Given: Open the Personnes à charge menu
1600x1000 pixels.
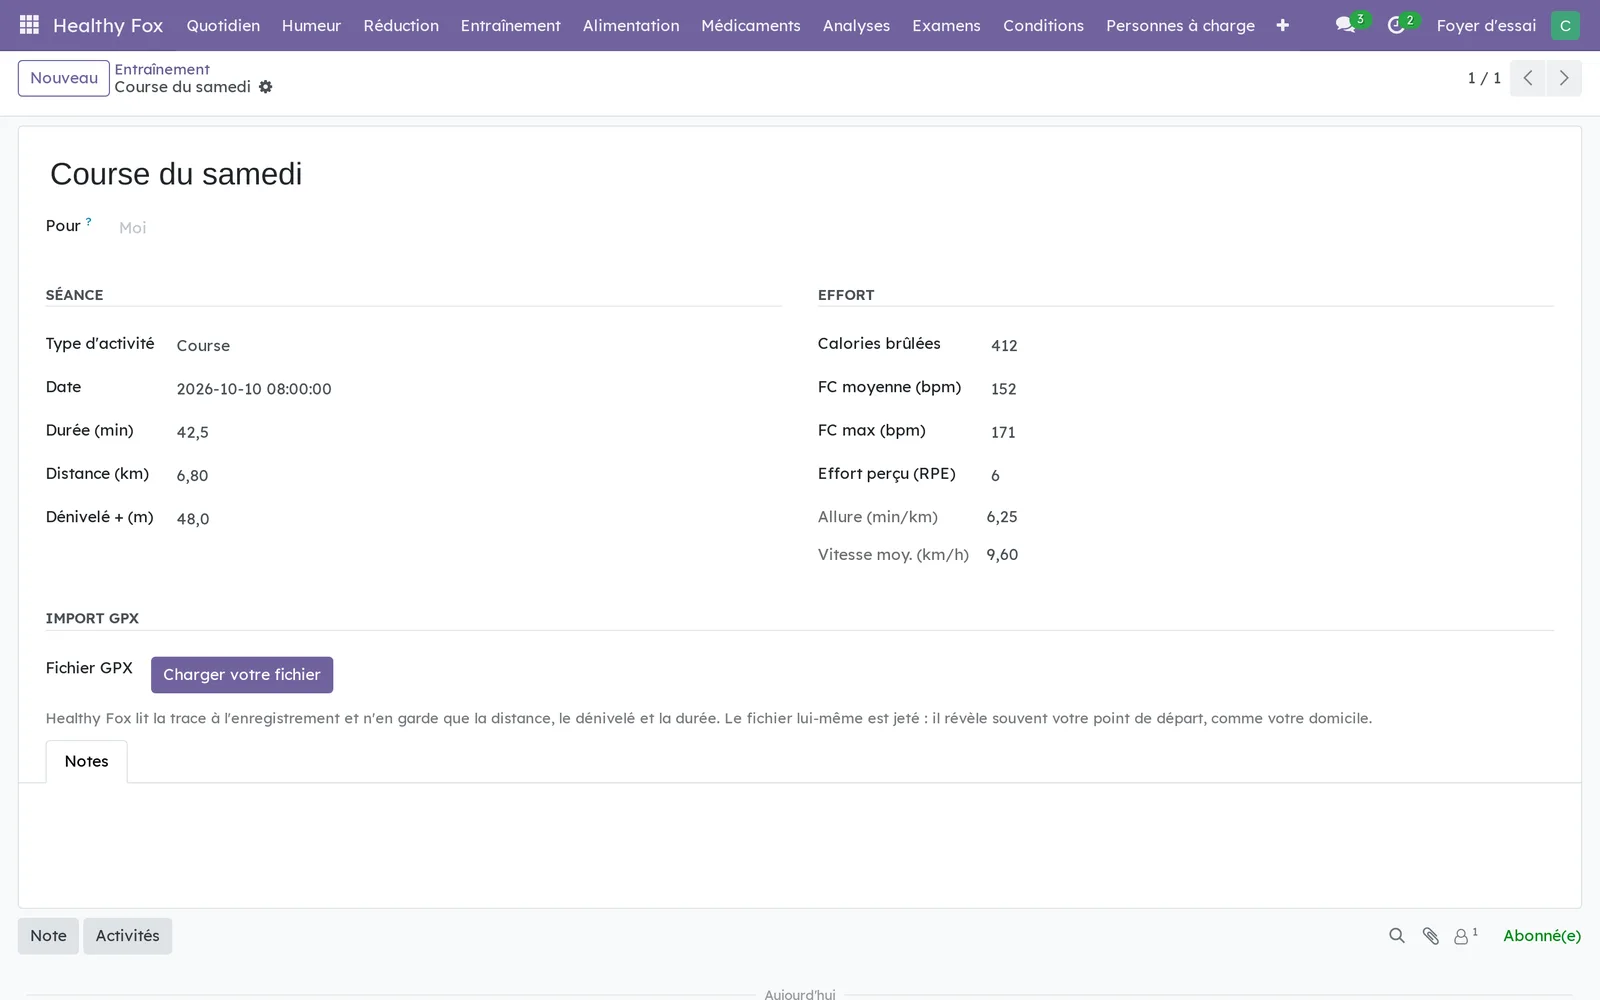Looking at the screenshot, I should tap(1180, 25).
